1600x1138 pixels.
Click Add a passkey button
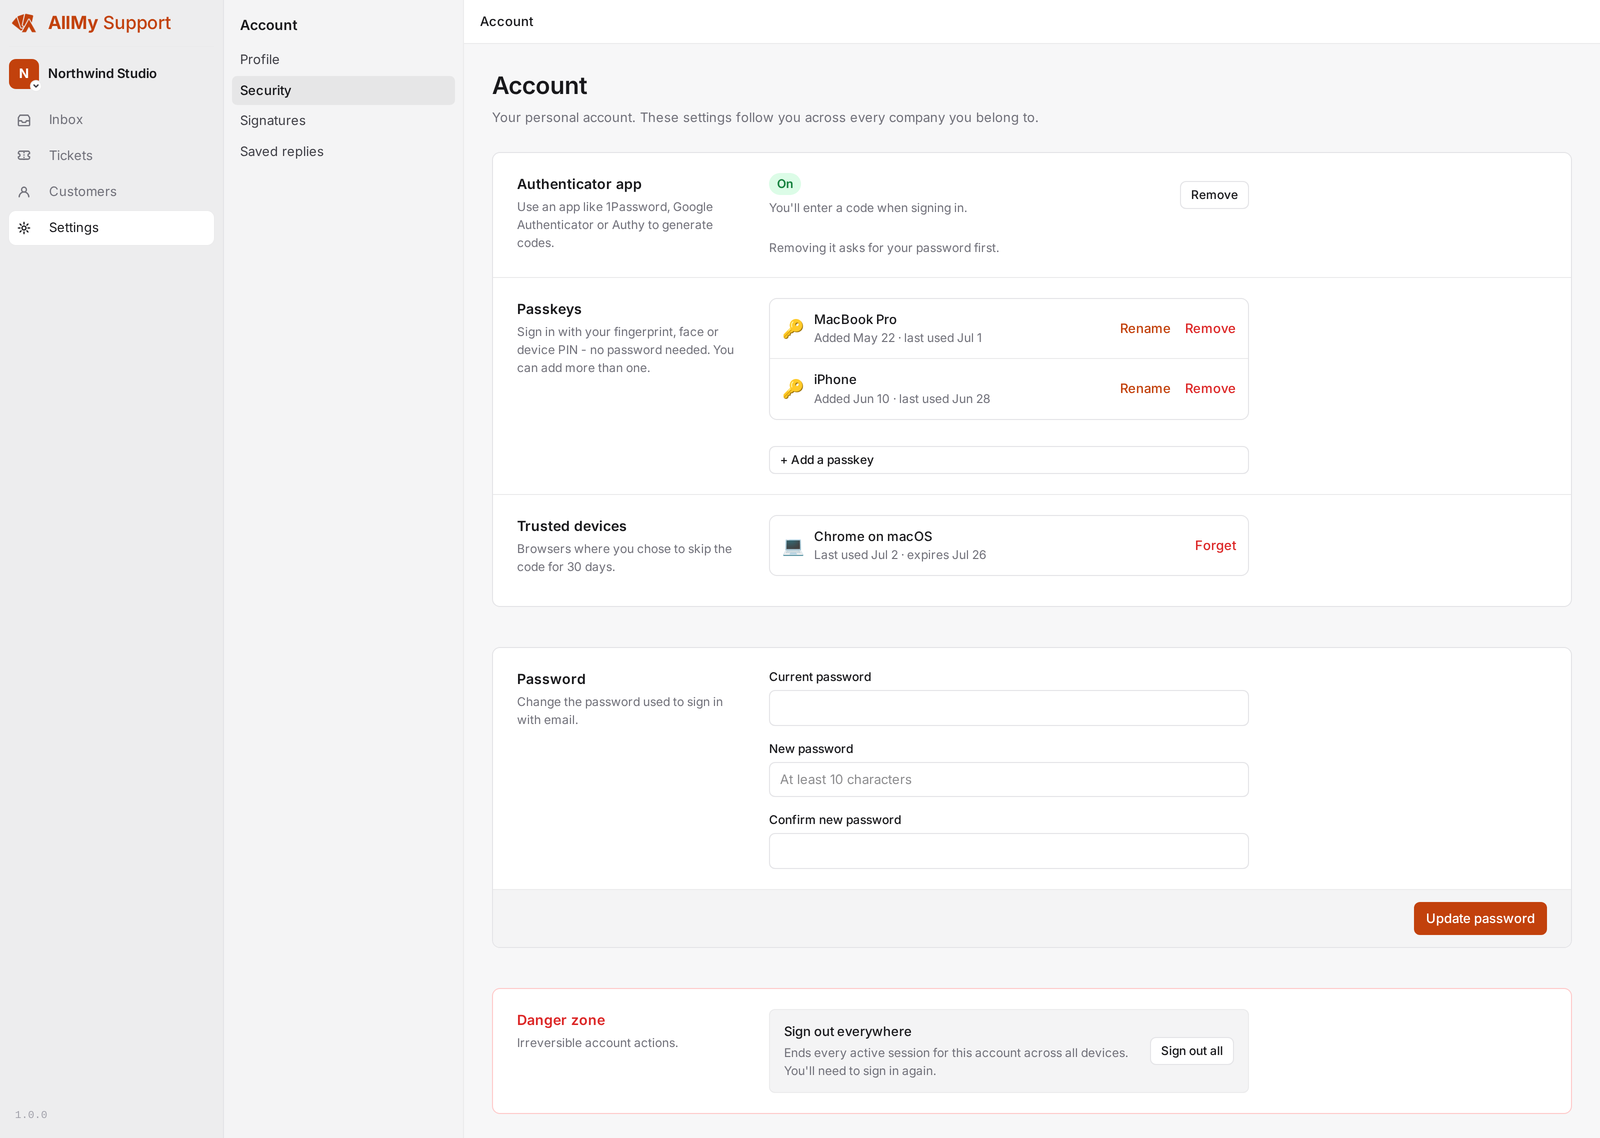coord(1008,460)
